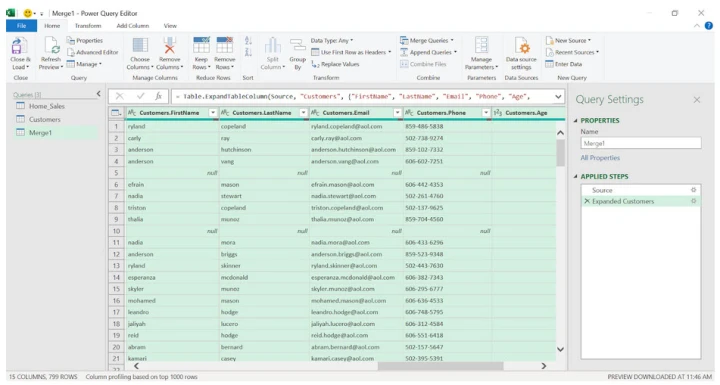The height and width of the screenshot is (385, 720).
Task: Click inside the formula bar text
Action: 357,96
